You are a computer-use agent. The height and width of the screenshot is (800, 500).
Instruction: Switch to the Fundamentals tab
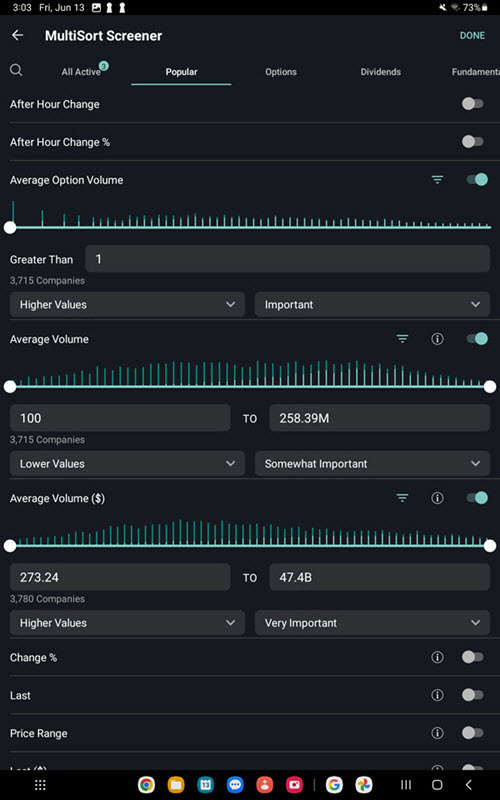476,72
